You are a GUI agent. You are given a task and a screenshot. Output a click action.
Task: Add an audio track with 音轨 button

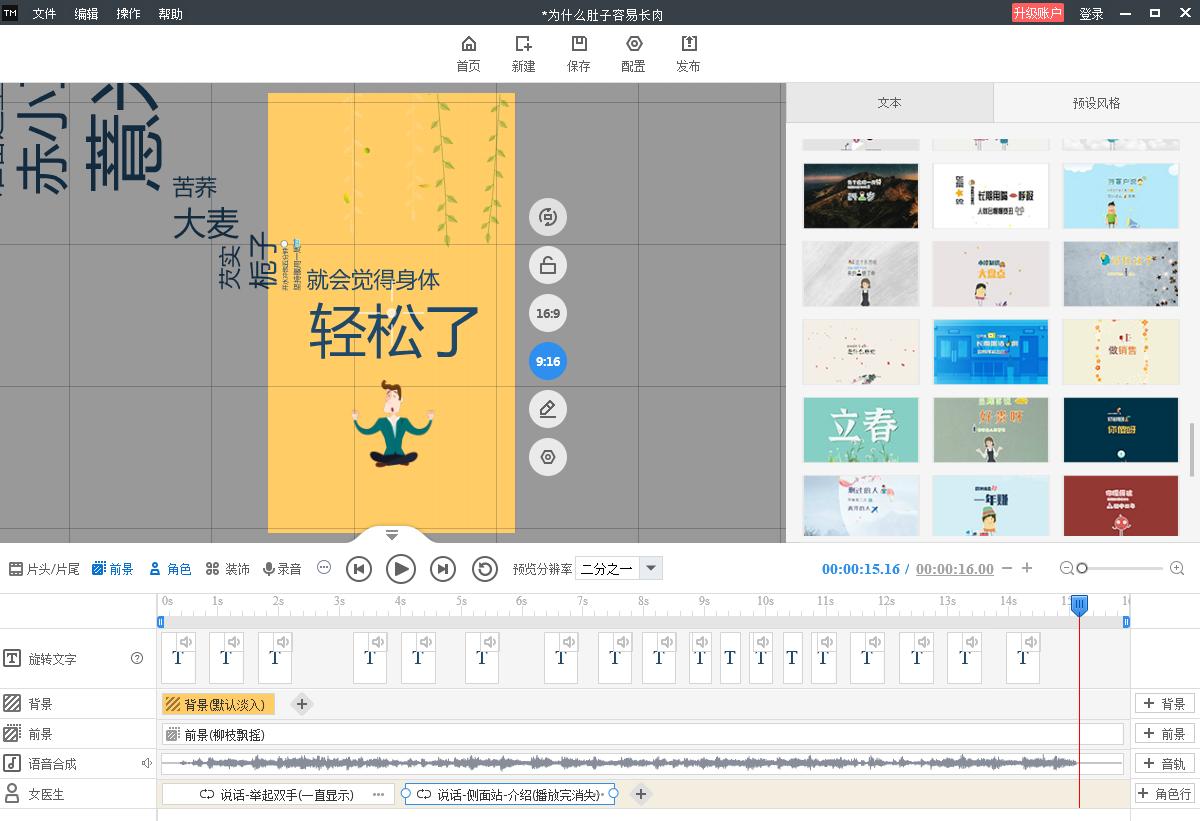coord(1163,763)
